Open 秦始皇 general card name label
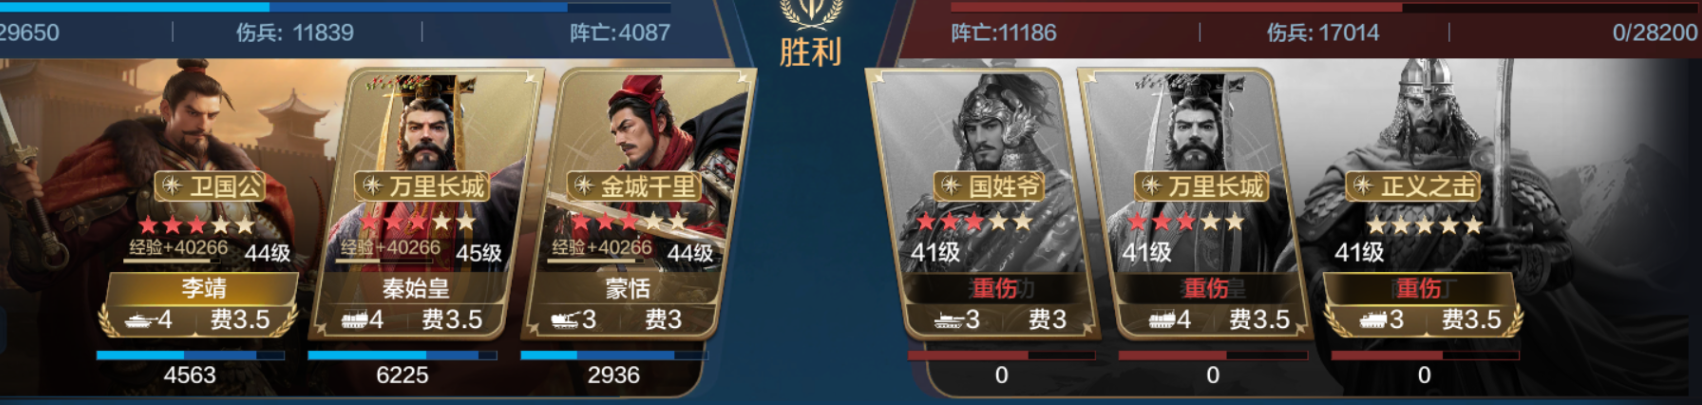Viewport: 1702px width, 405px height. pyautogui.click(x=416, y=289)
